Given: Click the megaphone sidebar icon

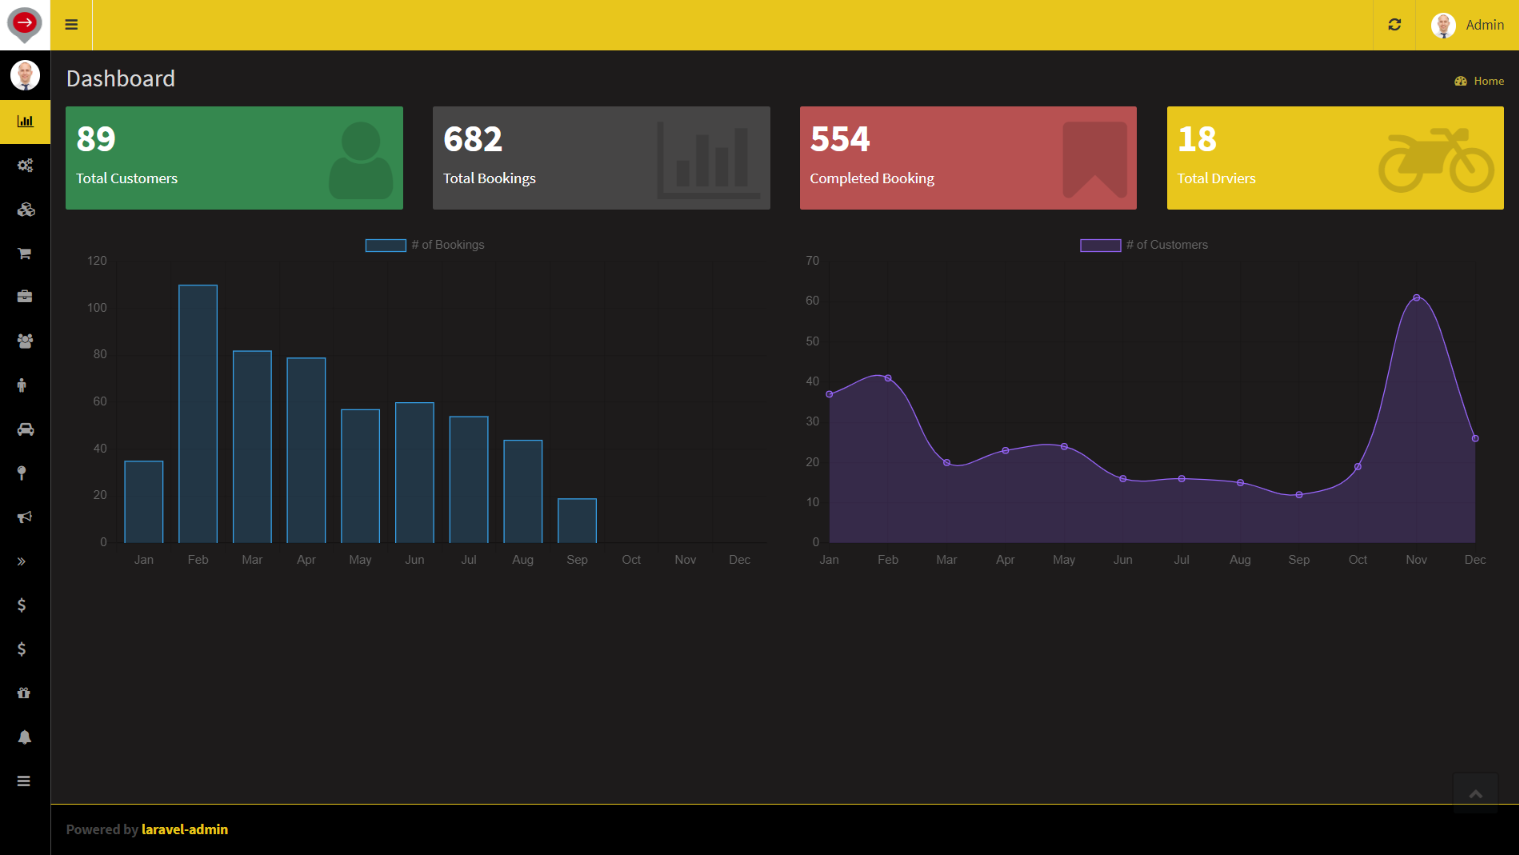Looking at the screenshot, I should tap(25, 517).
